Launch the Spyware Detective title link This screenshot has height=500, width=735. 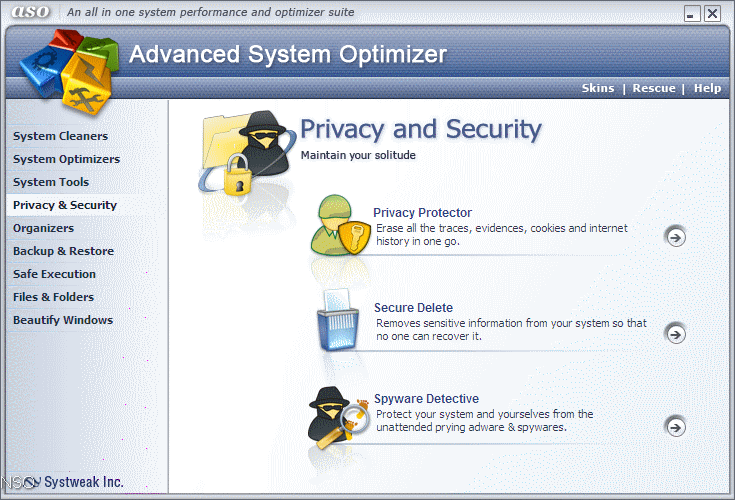coord(426,399)
